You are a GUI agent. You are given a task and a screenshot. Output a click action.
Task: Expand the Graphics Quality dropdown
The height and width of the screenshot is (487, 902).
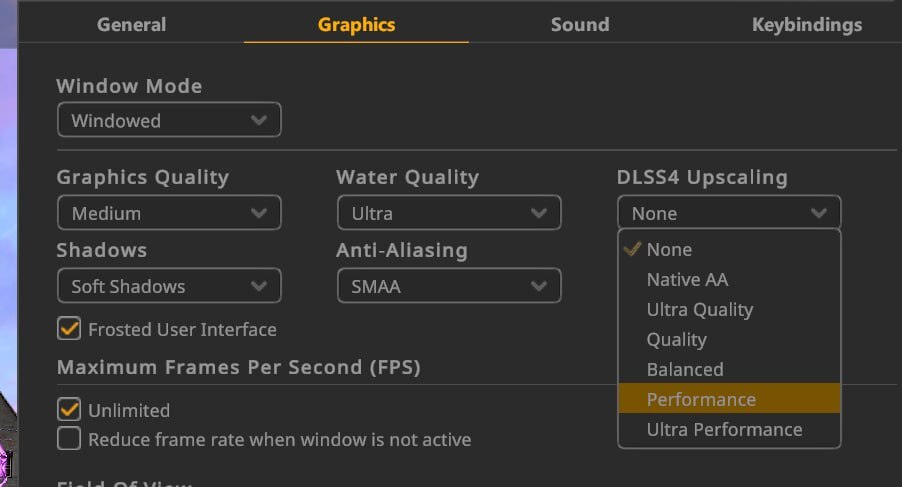[x=169, y=213]
